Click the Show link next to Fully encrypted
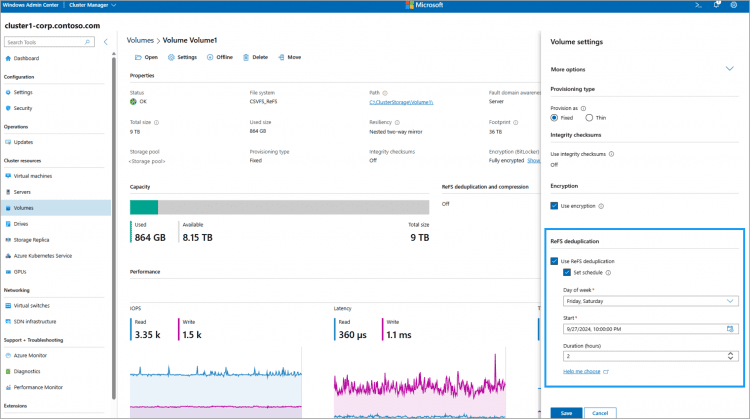This screenshot has width=750, height=419. click(x=533, y=161)
